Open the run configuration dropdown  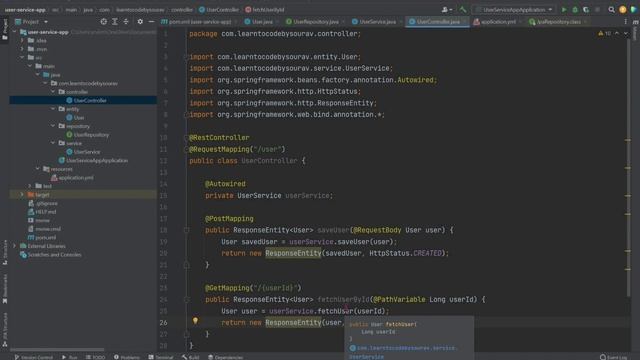(514, 9)
